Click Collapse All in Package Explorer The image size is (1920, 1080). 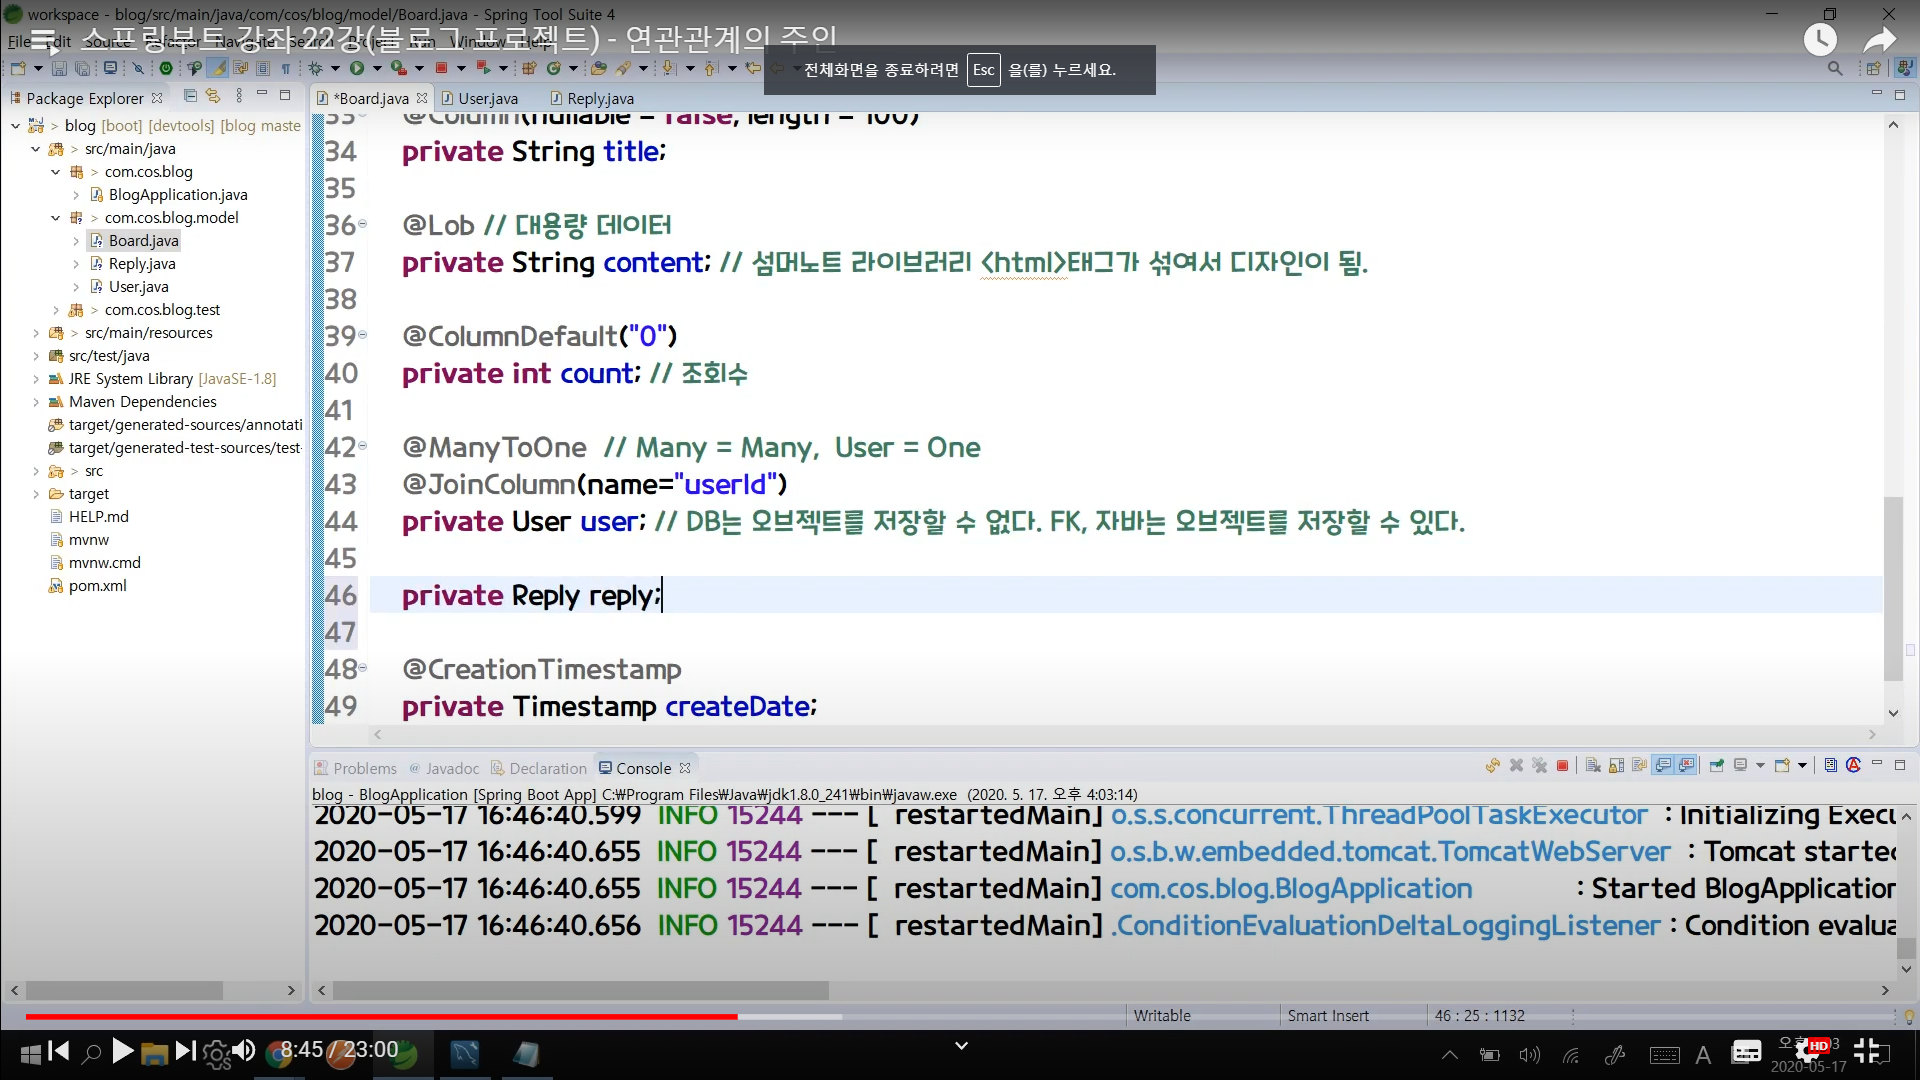tap(190, 96)
